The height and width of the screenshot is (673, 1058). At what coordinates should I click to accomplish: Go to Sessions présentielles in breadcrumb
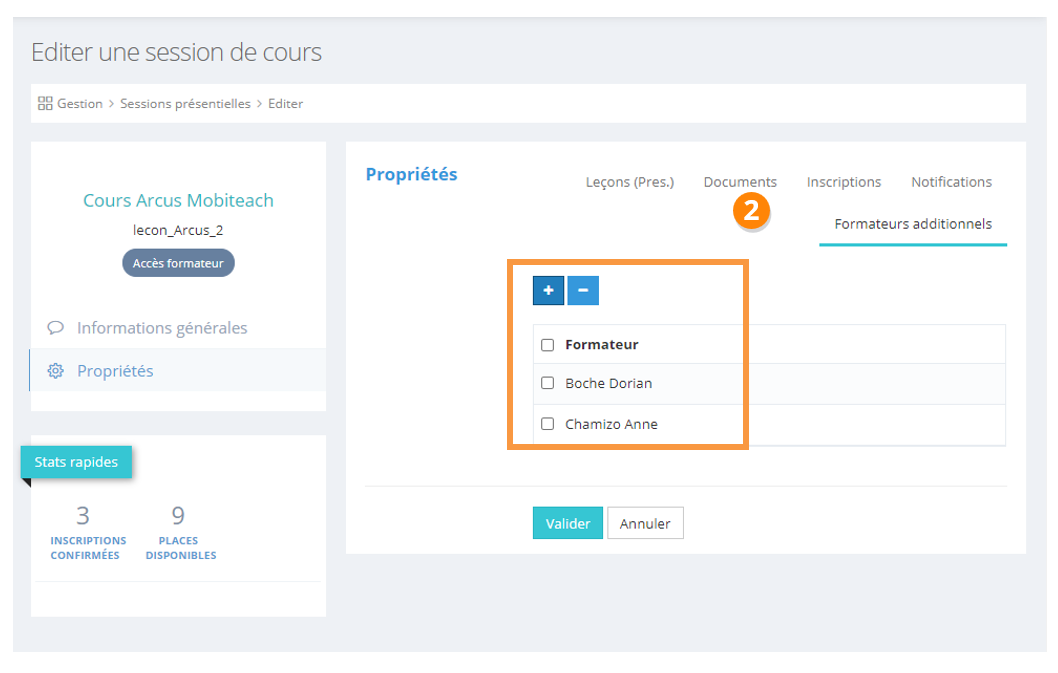[185, 104]
